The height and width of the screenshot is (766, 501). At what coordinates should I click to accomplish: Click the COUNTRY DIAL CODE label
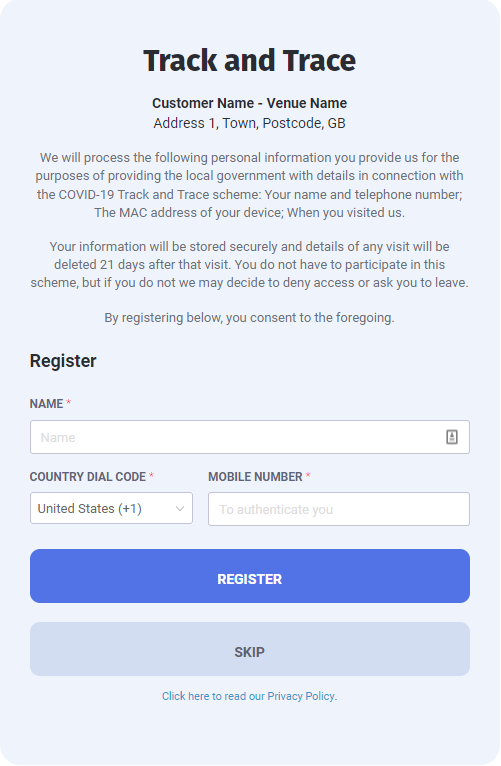pos(88,477)
